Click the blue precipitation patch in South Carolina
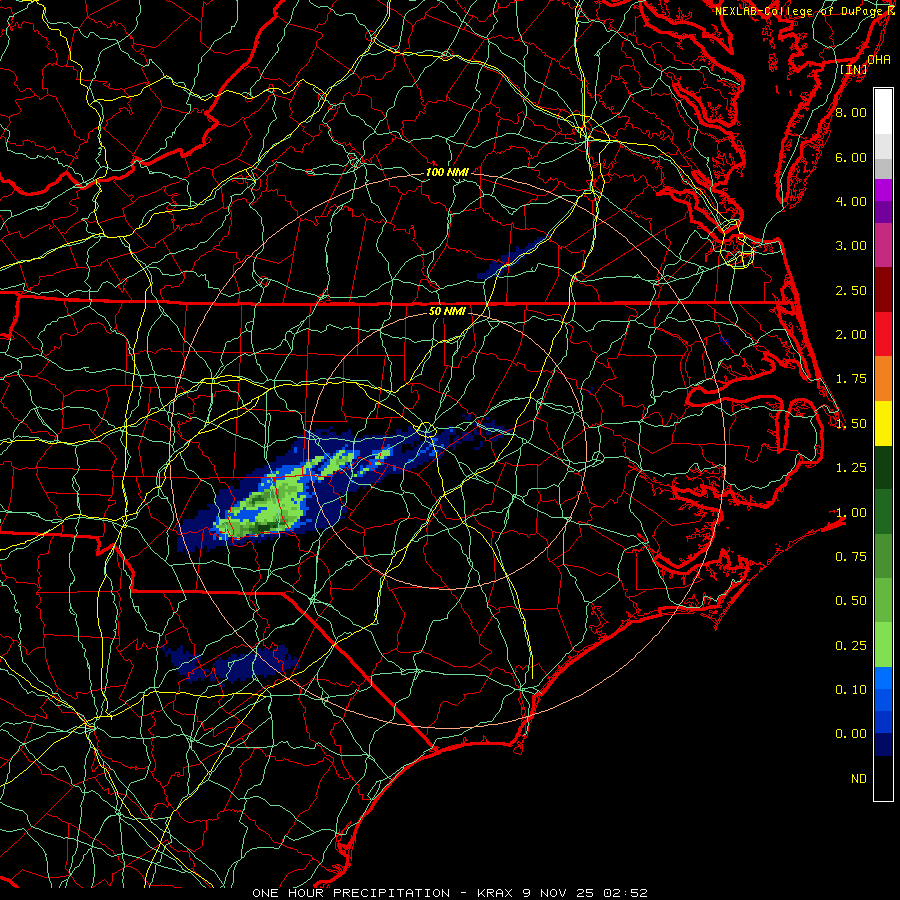900x900 pixels. (x=232, y=663)
